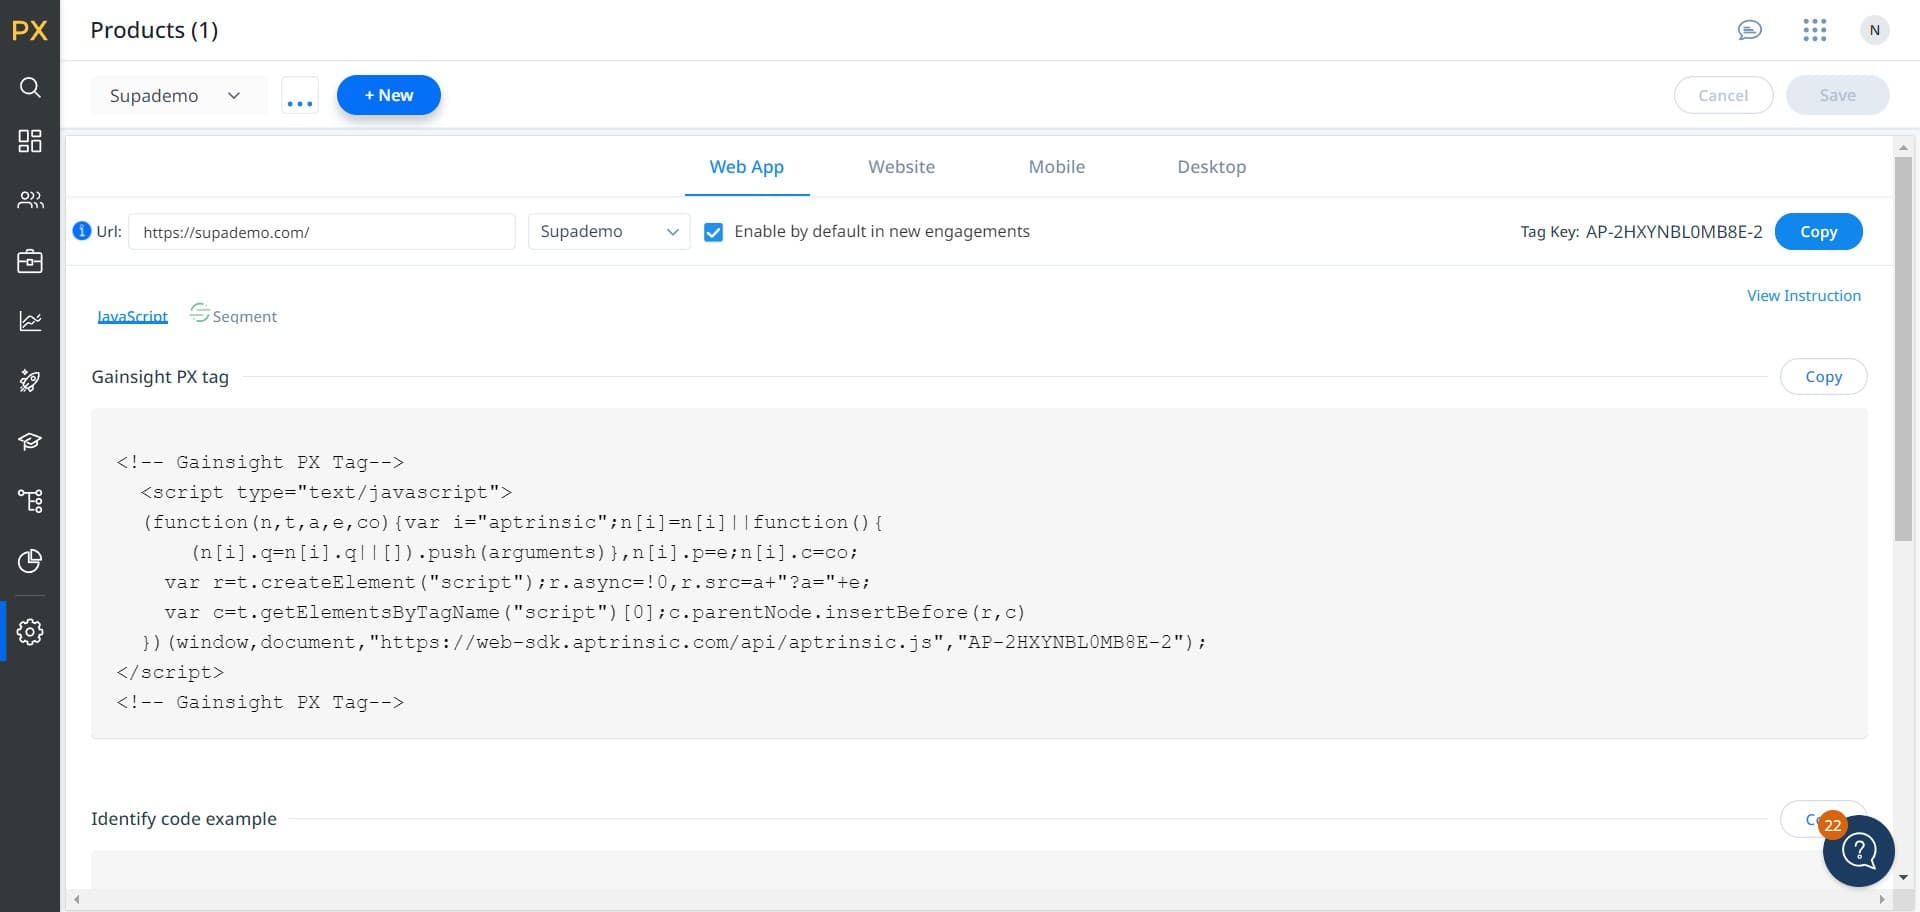Click the search icon in the sidebar
This screenshot has height=912, width=1920.
(x=30, y=88)
